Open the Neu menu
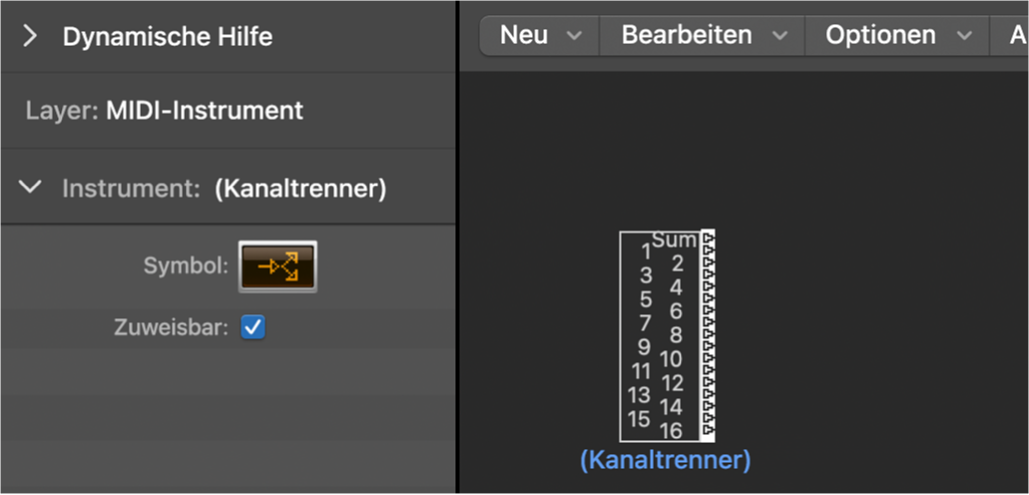Viewport: 1029px width, 495px height. click(540, 35)
